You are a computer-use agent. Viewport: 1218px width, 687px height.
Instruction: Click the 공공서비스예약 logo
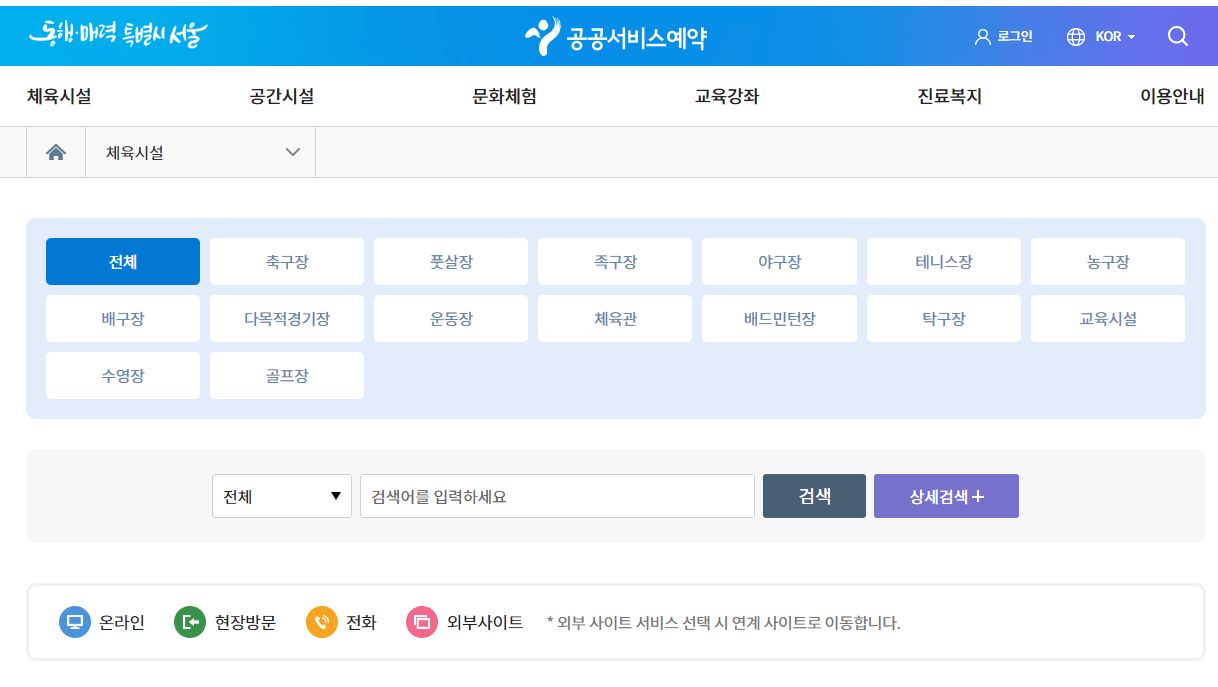617,36
